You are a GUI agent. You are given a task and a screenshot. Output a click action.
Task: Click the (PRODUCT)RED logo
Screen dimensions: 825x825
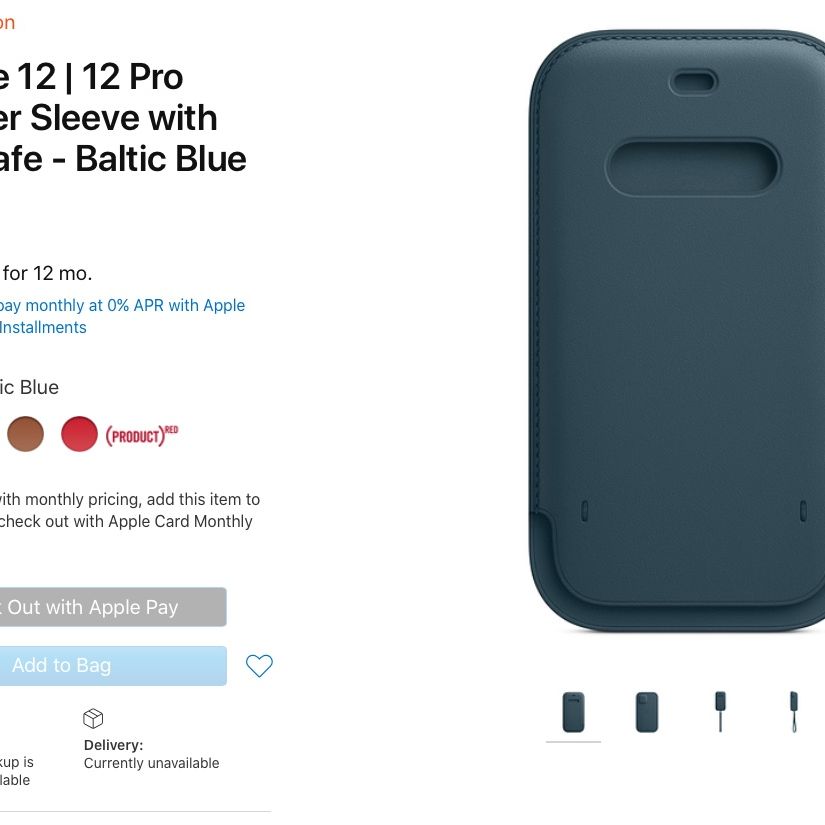(142, 436)
